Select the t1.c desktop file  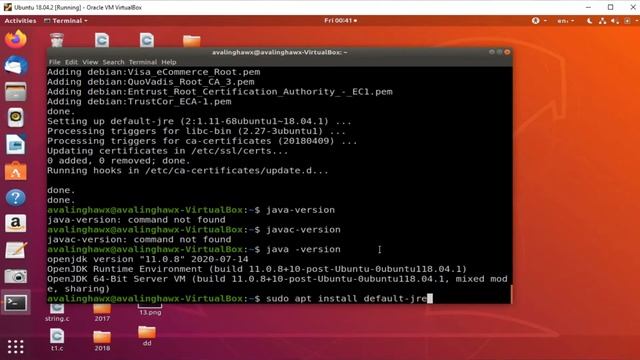pos(57,340)
